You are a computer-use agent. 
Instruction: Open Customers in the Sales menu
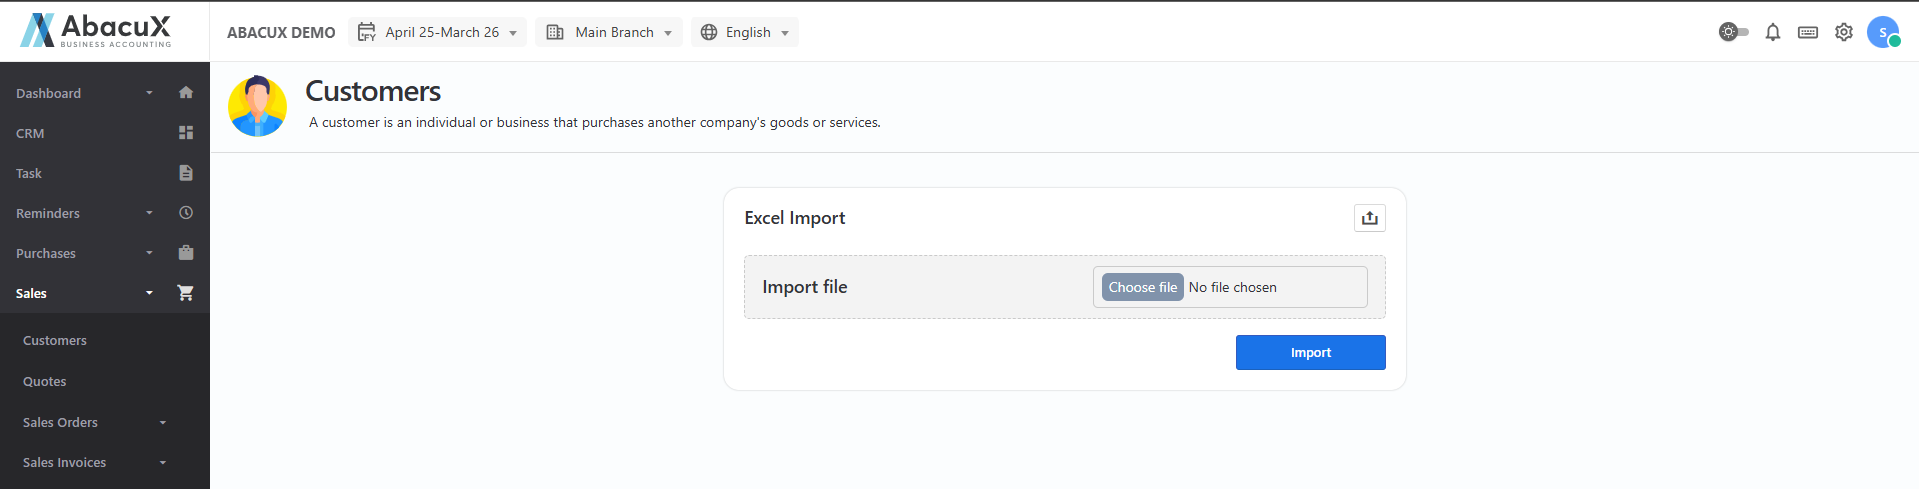(55, 341)
